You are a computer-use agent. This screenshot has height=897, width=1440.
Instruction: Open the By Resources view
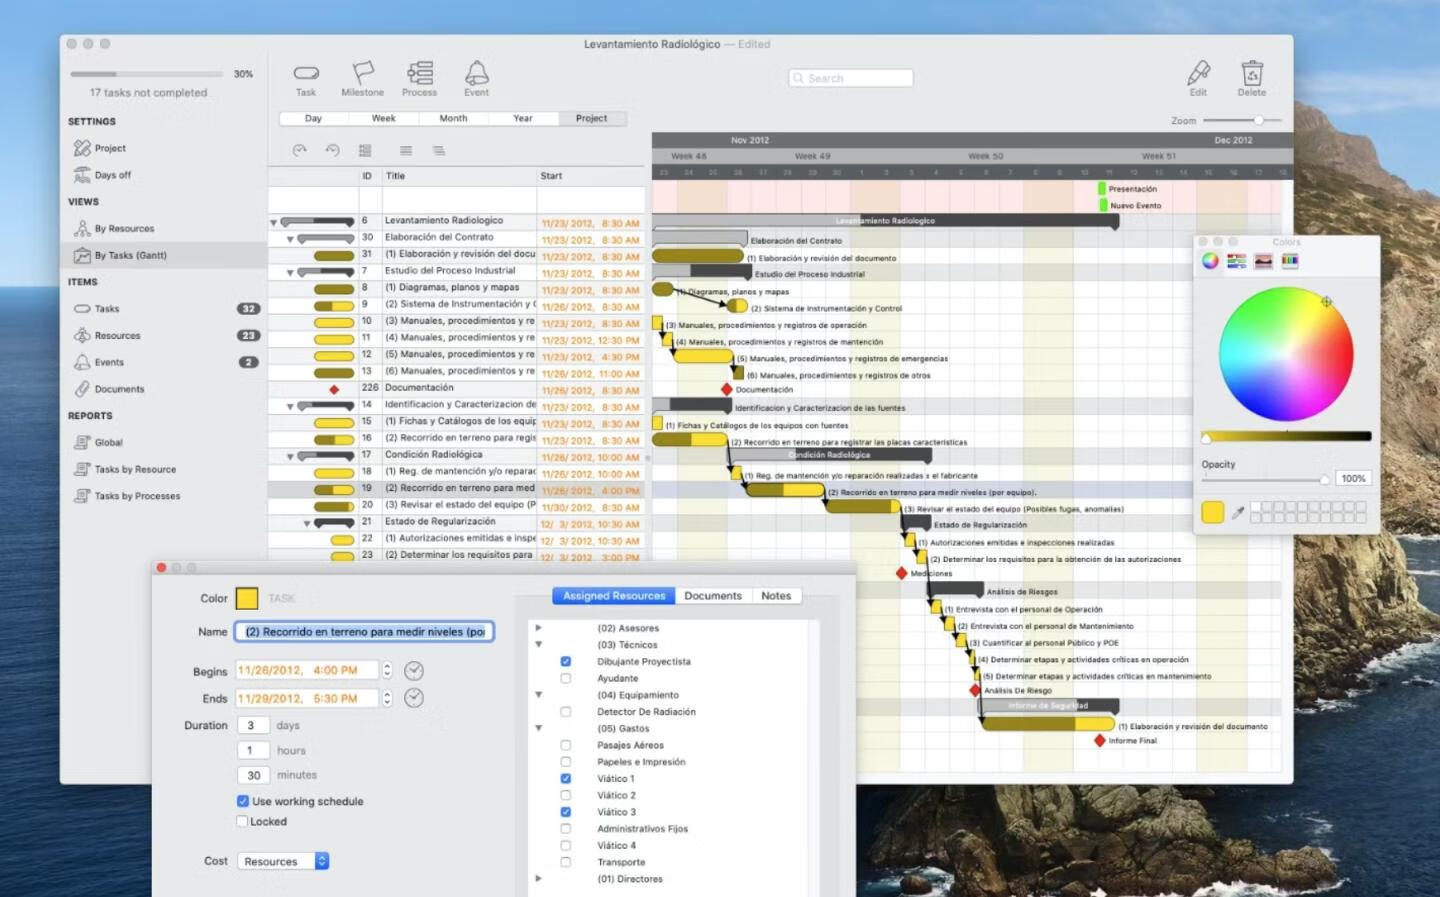coord(124,229)
